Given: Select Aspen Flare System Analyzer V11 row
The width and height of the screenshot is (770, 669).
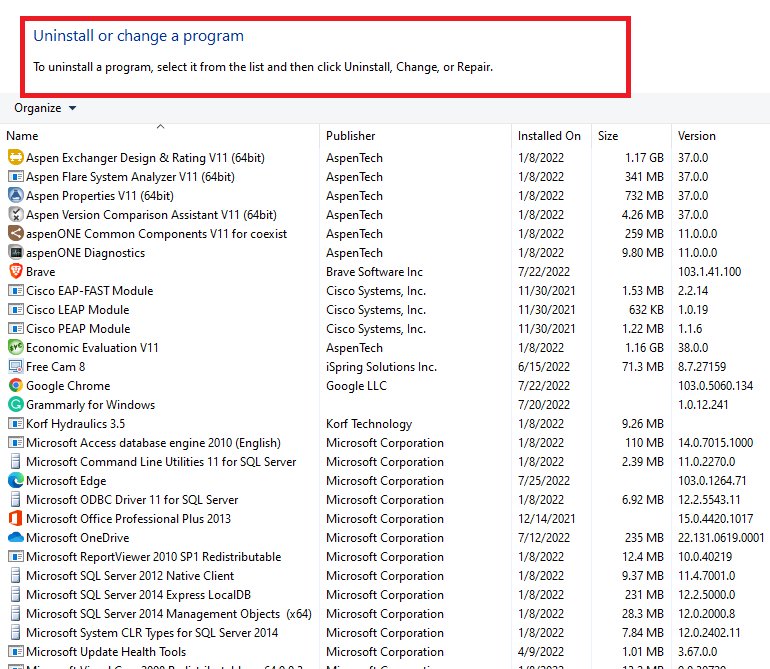Looking at the screenshot, I should pos(130,177).
